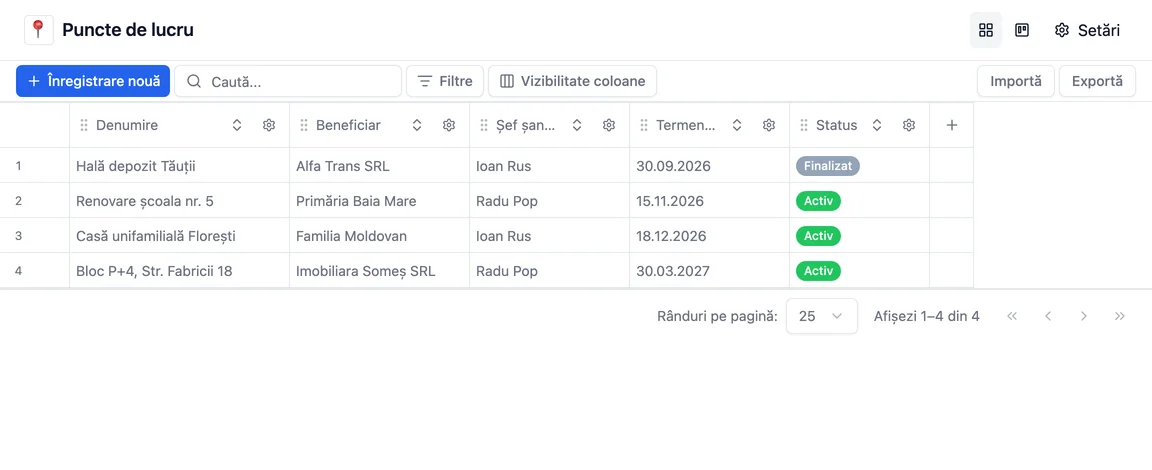Select cell Familia Moldovan
The image size is (1152, 470).
point(379,236)
